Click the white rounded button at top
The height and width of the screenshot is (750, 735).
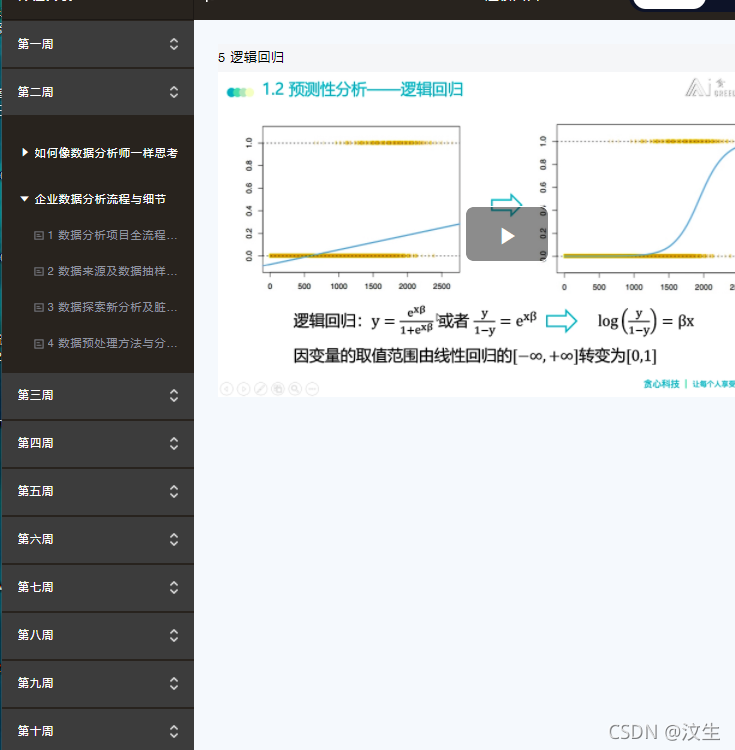[x=669, y=4]
